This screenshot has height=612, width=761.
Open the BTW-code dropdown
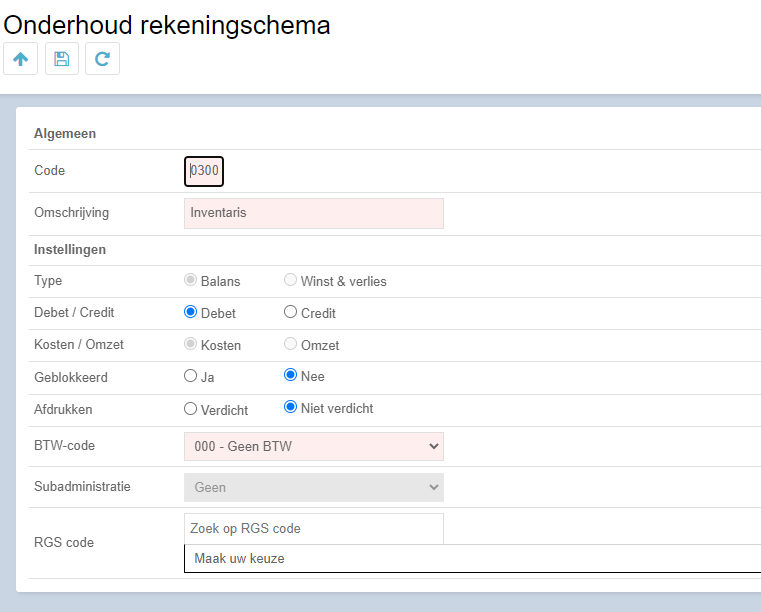tap(314, 447)
